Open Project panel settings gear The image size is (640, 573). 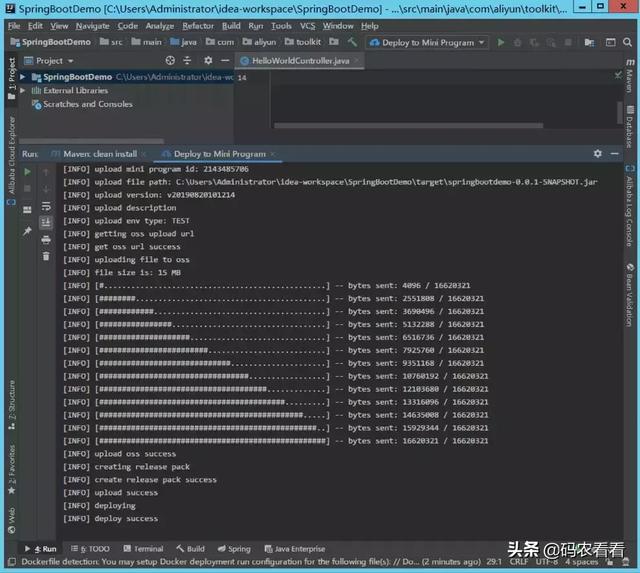[208, 60]
